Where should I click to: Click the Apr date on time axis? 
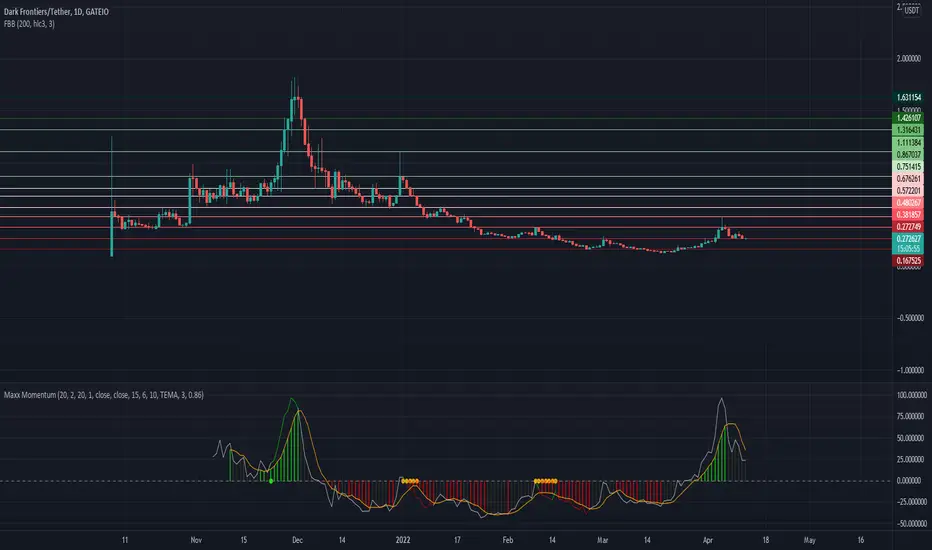point(707,540)
